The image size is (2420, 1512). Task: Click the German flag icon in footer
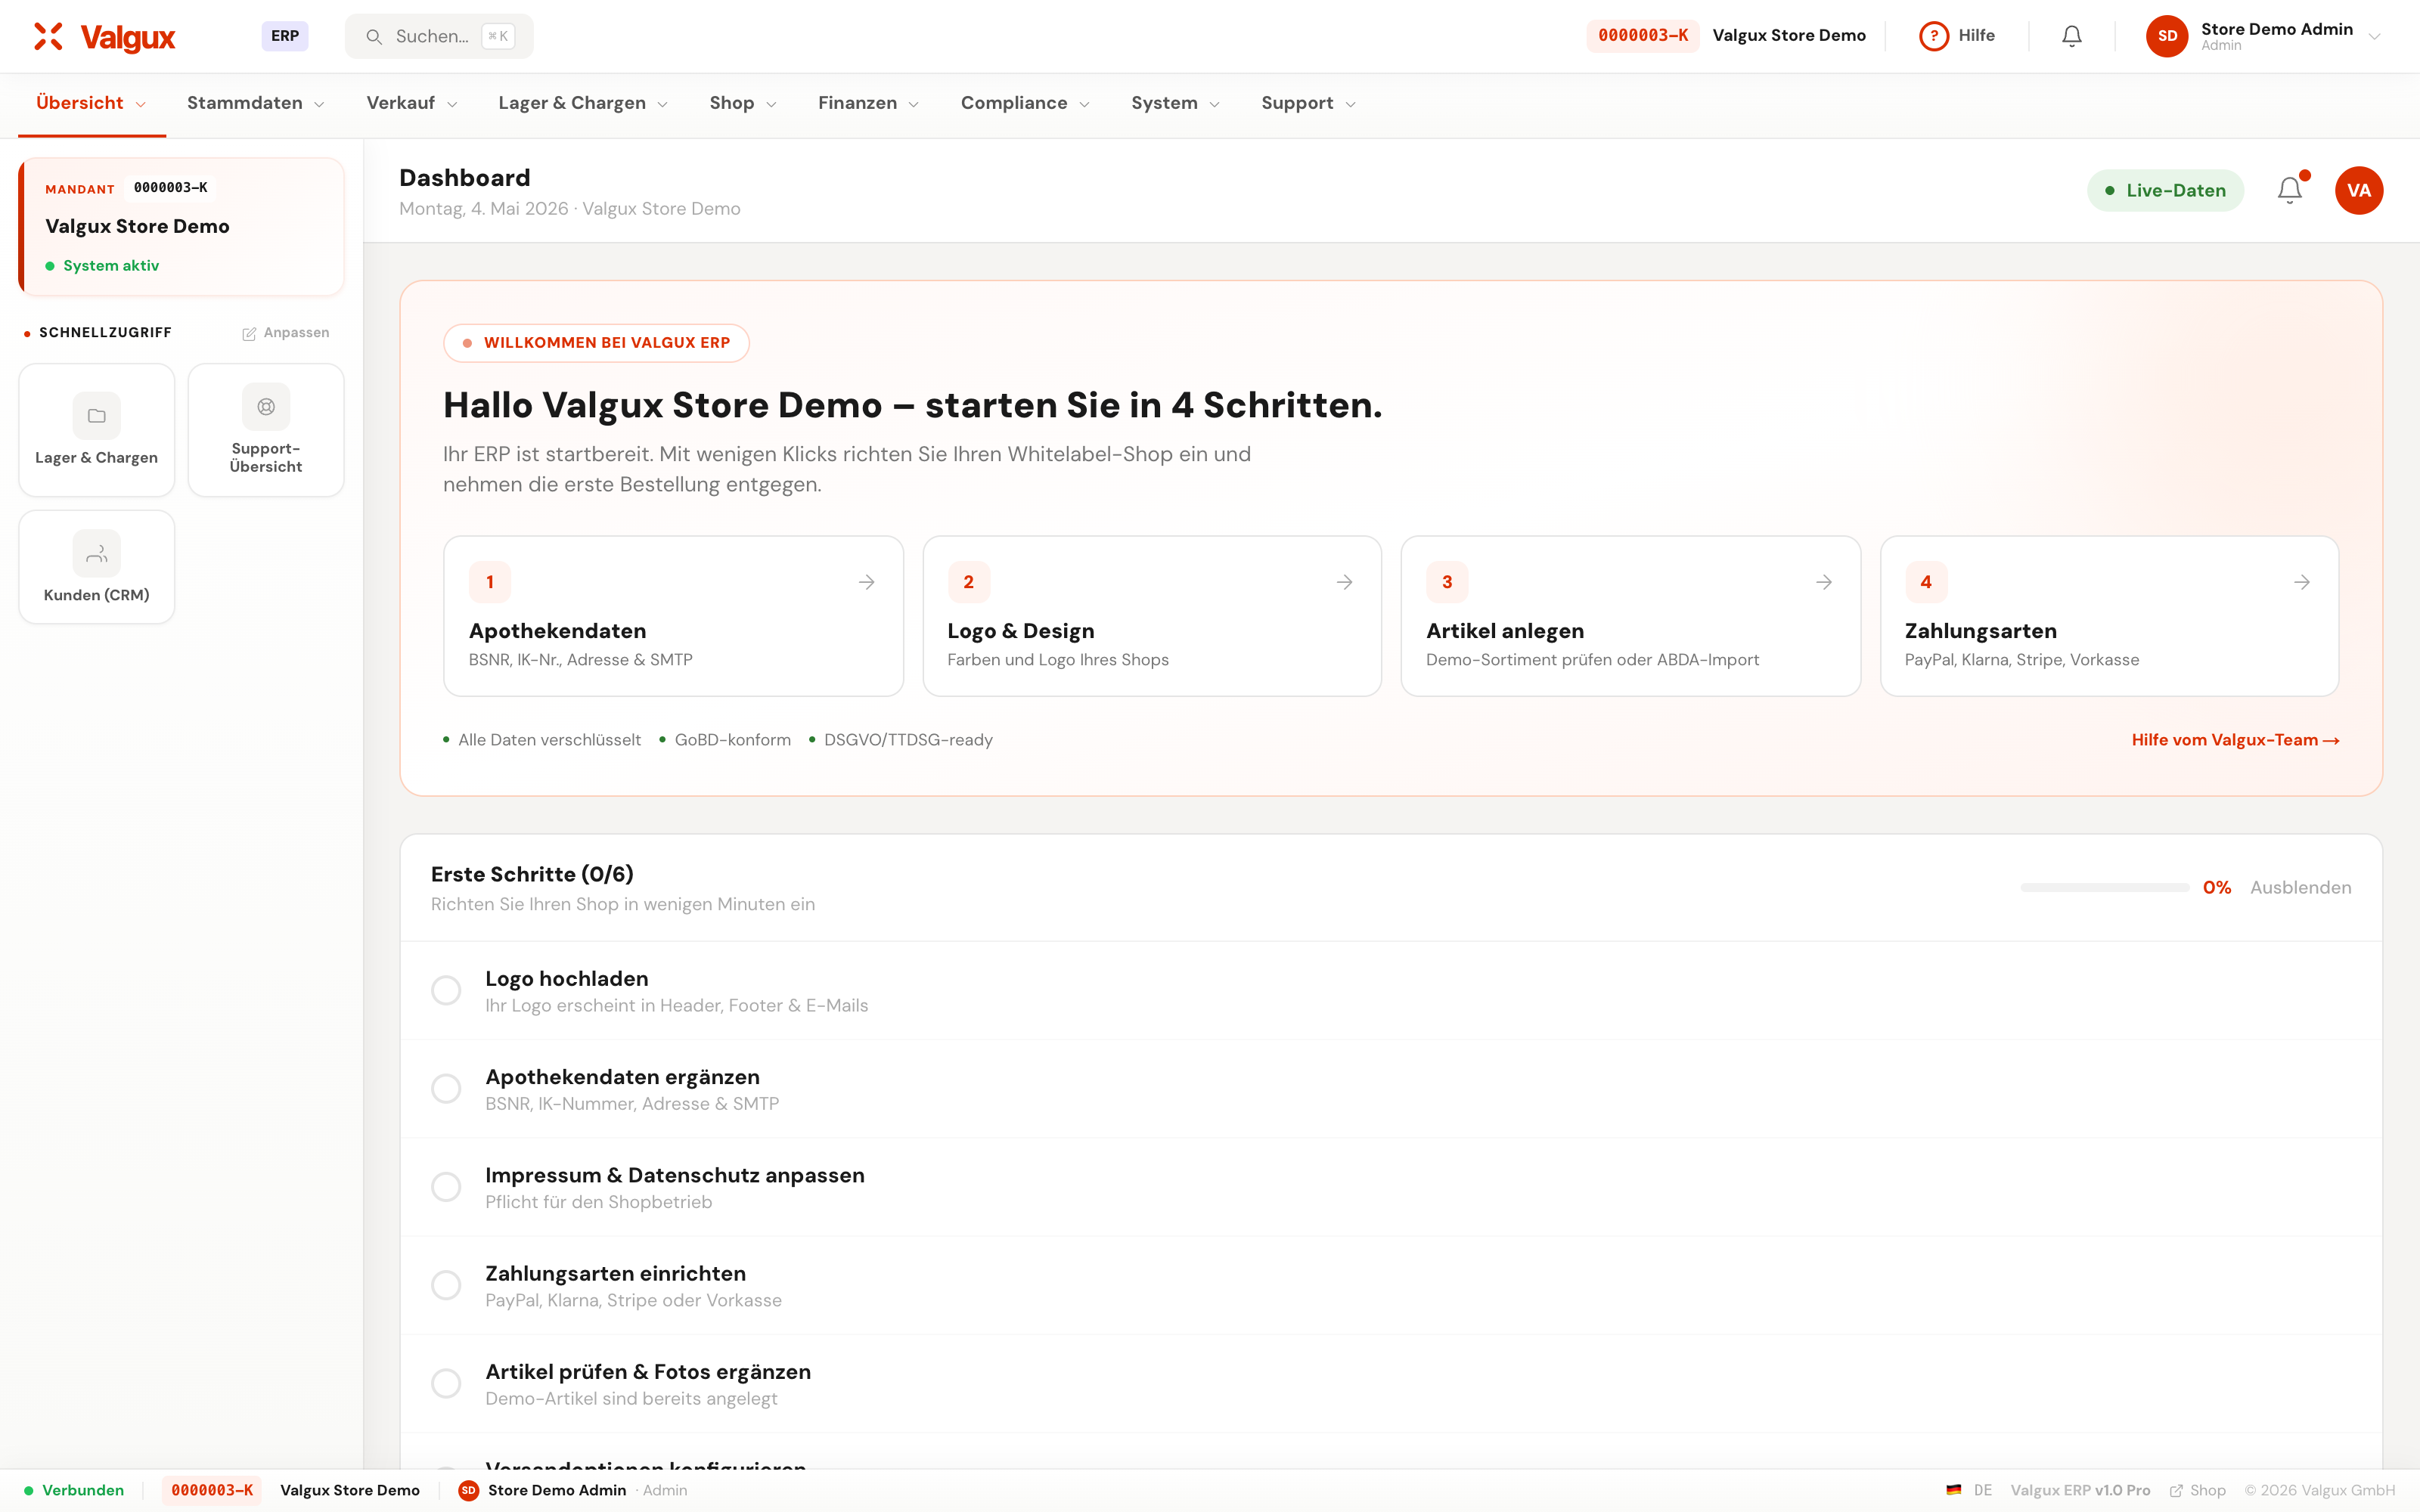[x=1954, y=1490]
